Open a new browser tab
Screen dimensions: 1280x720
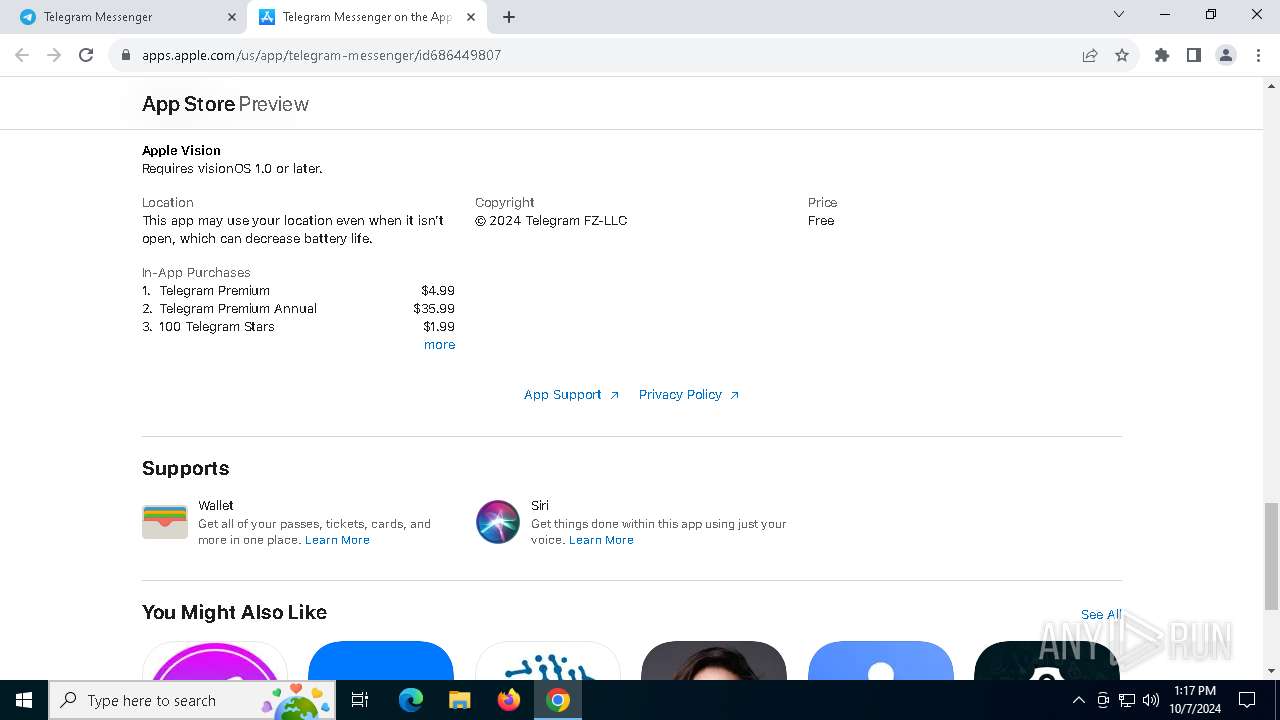tap(509, 17)
